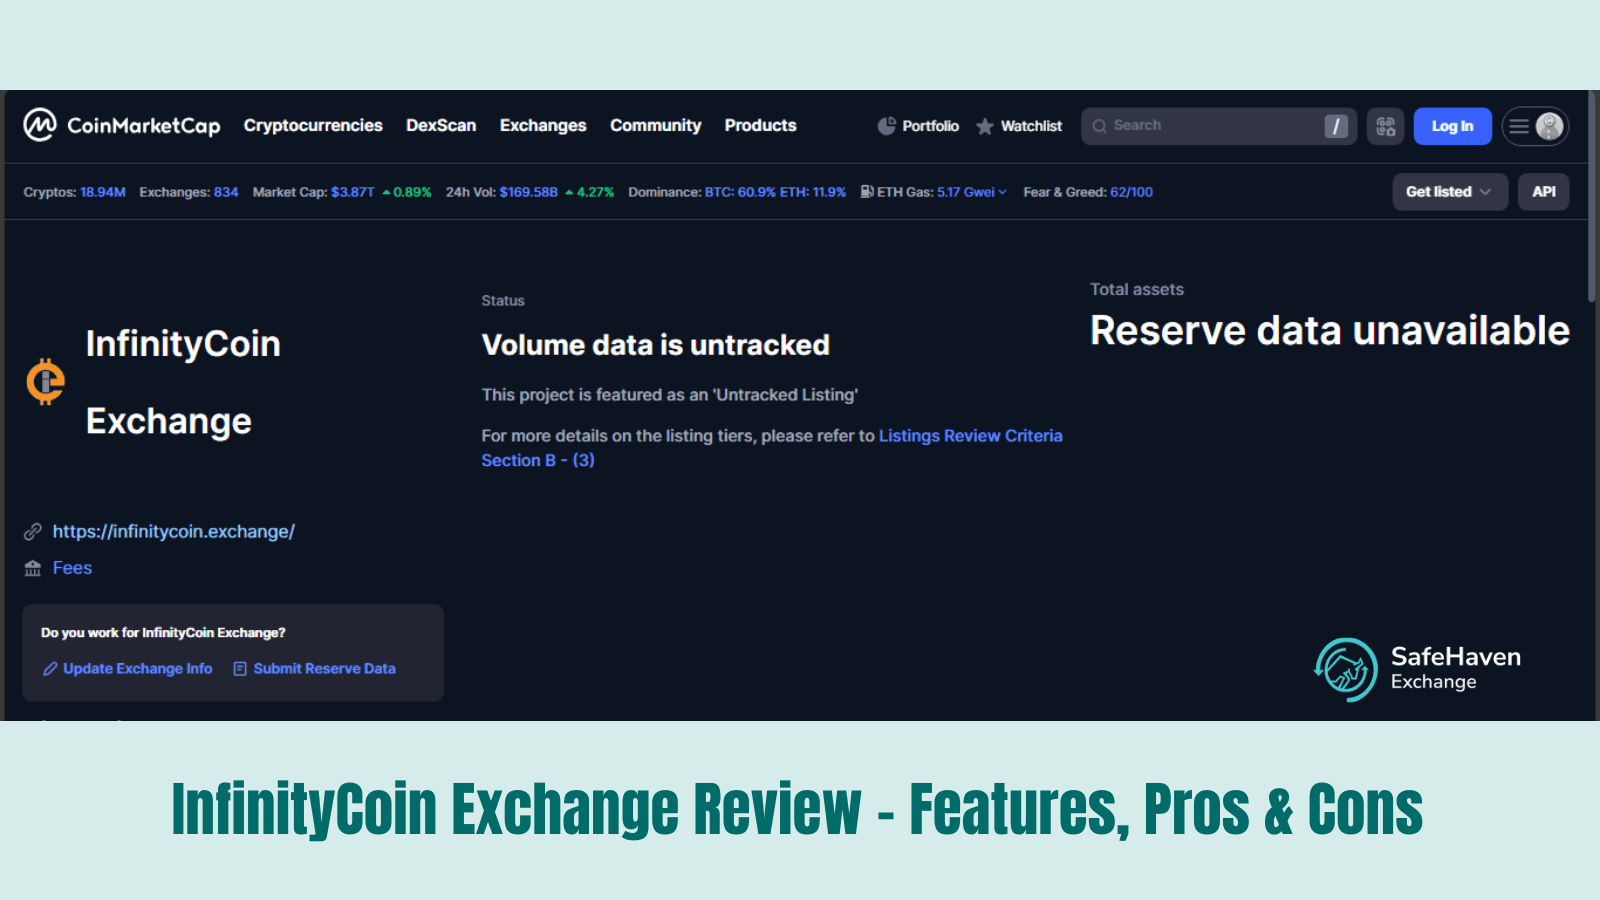This screenshot has width=1600, height=900.
Task: Click the Fees bank icon
Action: (x=33, y=567)
